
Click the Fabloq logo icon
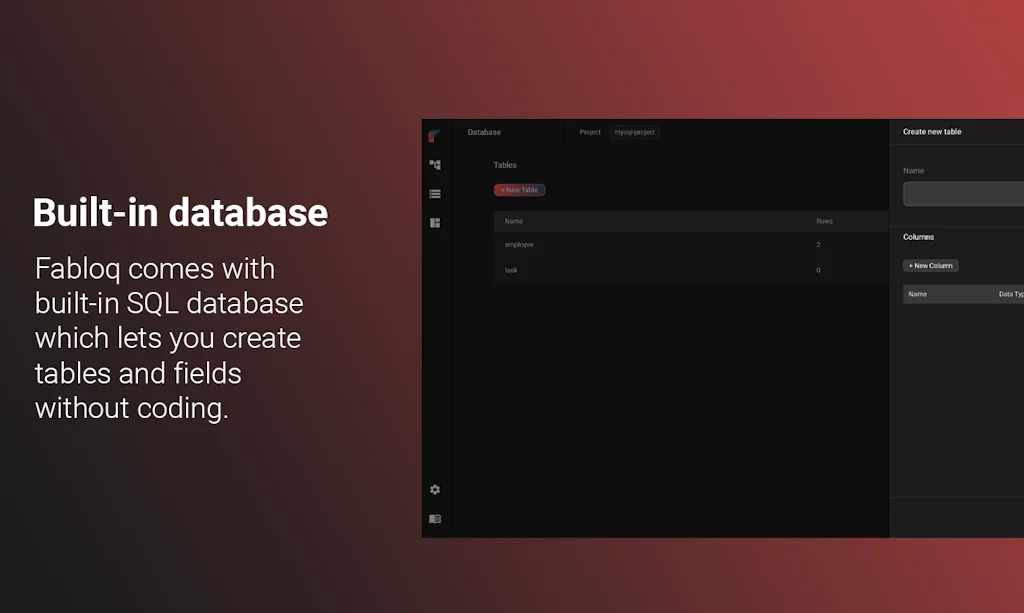point(434,135)
